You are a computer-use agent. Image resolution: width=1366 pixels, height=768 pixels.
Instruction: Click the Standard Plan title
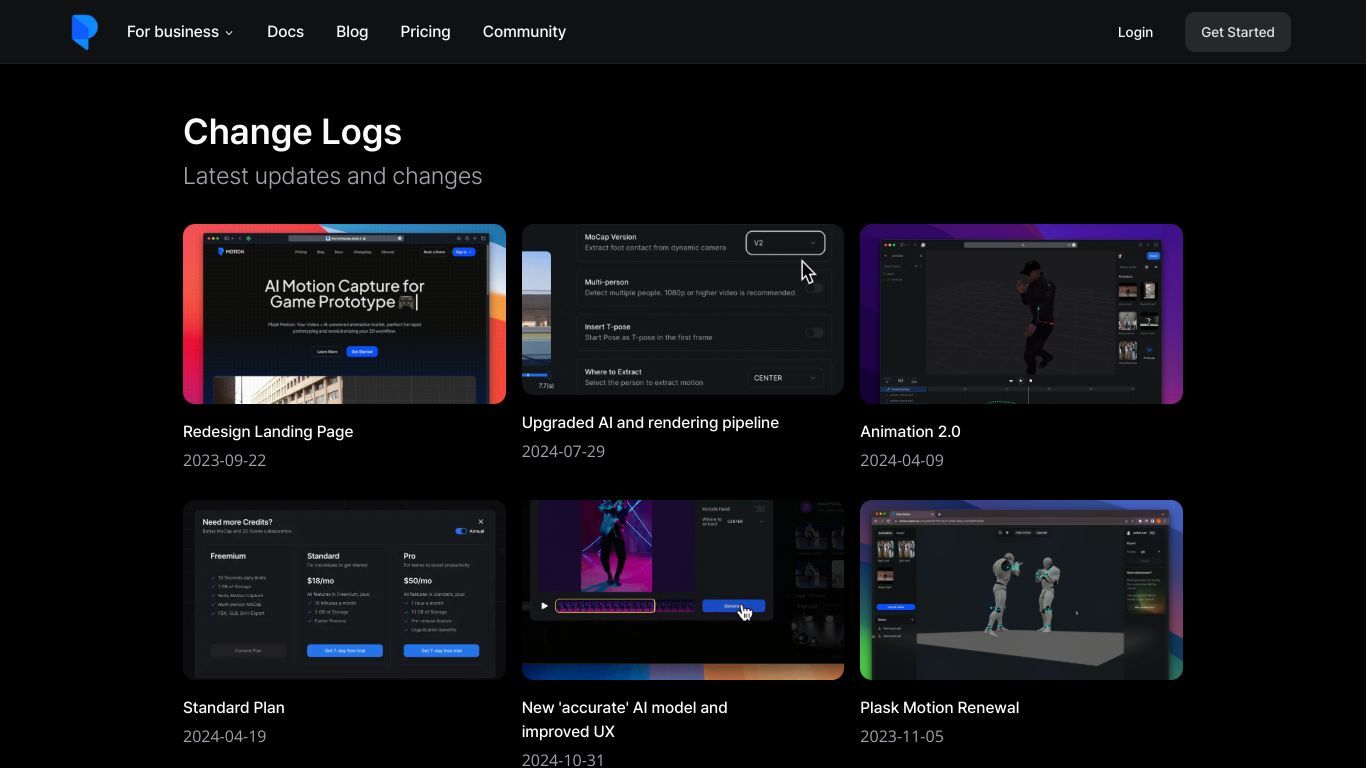coord(234,708)
